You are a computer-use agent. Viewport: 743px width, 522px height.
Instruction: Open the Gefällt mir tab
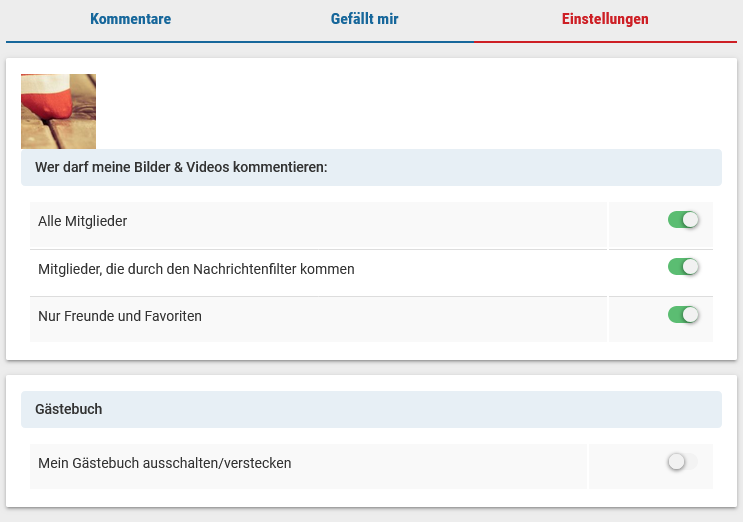click(365, 19)
